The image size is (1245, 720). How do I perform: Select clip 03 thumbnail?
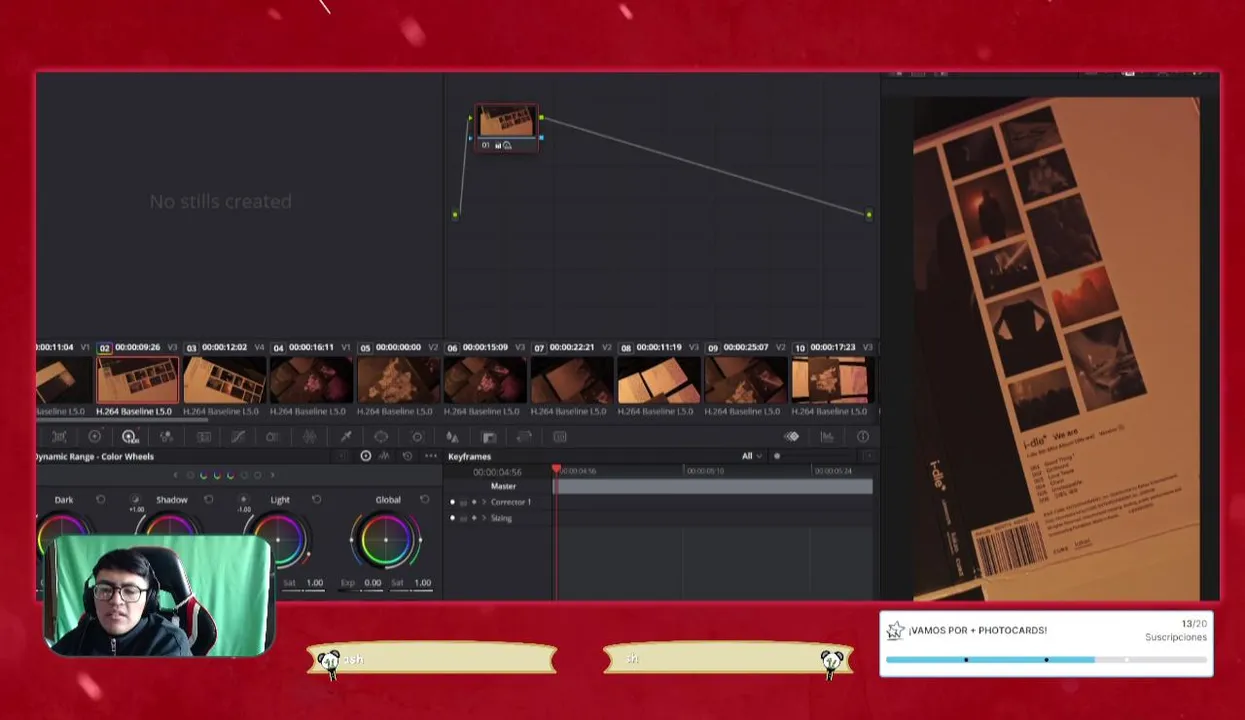tap(224, 380)
